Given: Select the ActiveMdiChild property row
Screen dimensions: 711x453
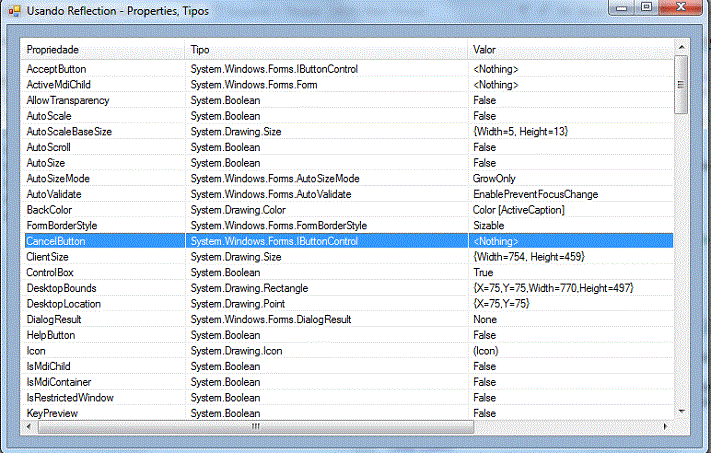Looking at the screenshot, I should coord(348,85).
